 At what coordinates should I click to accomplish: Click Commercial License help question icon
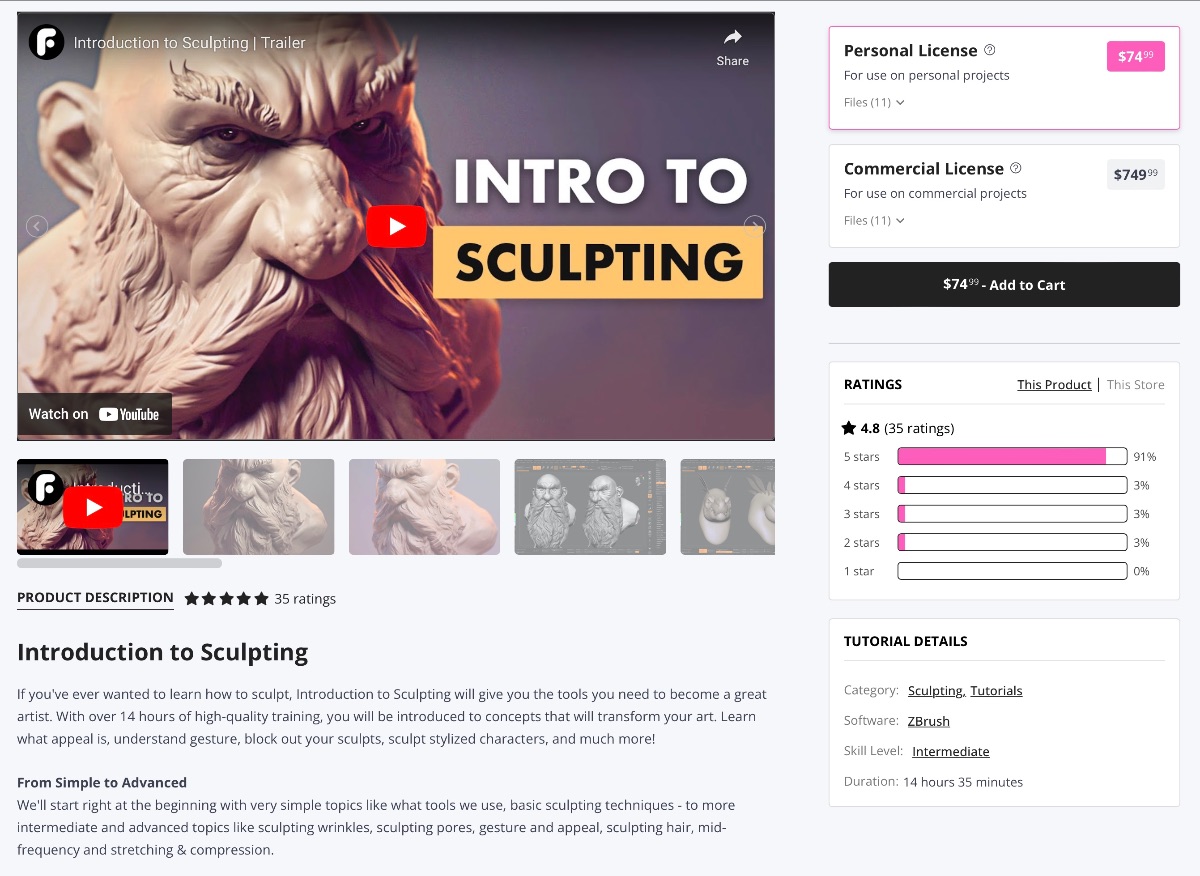(x=1016, y=168)
